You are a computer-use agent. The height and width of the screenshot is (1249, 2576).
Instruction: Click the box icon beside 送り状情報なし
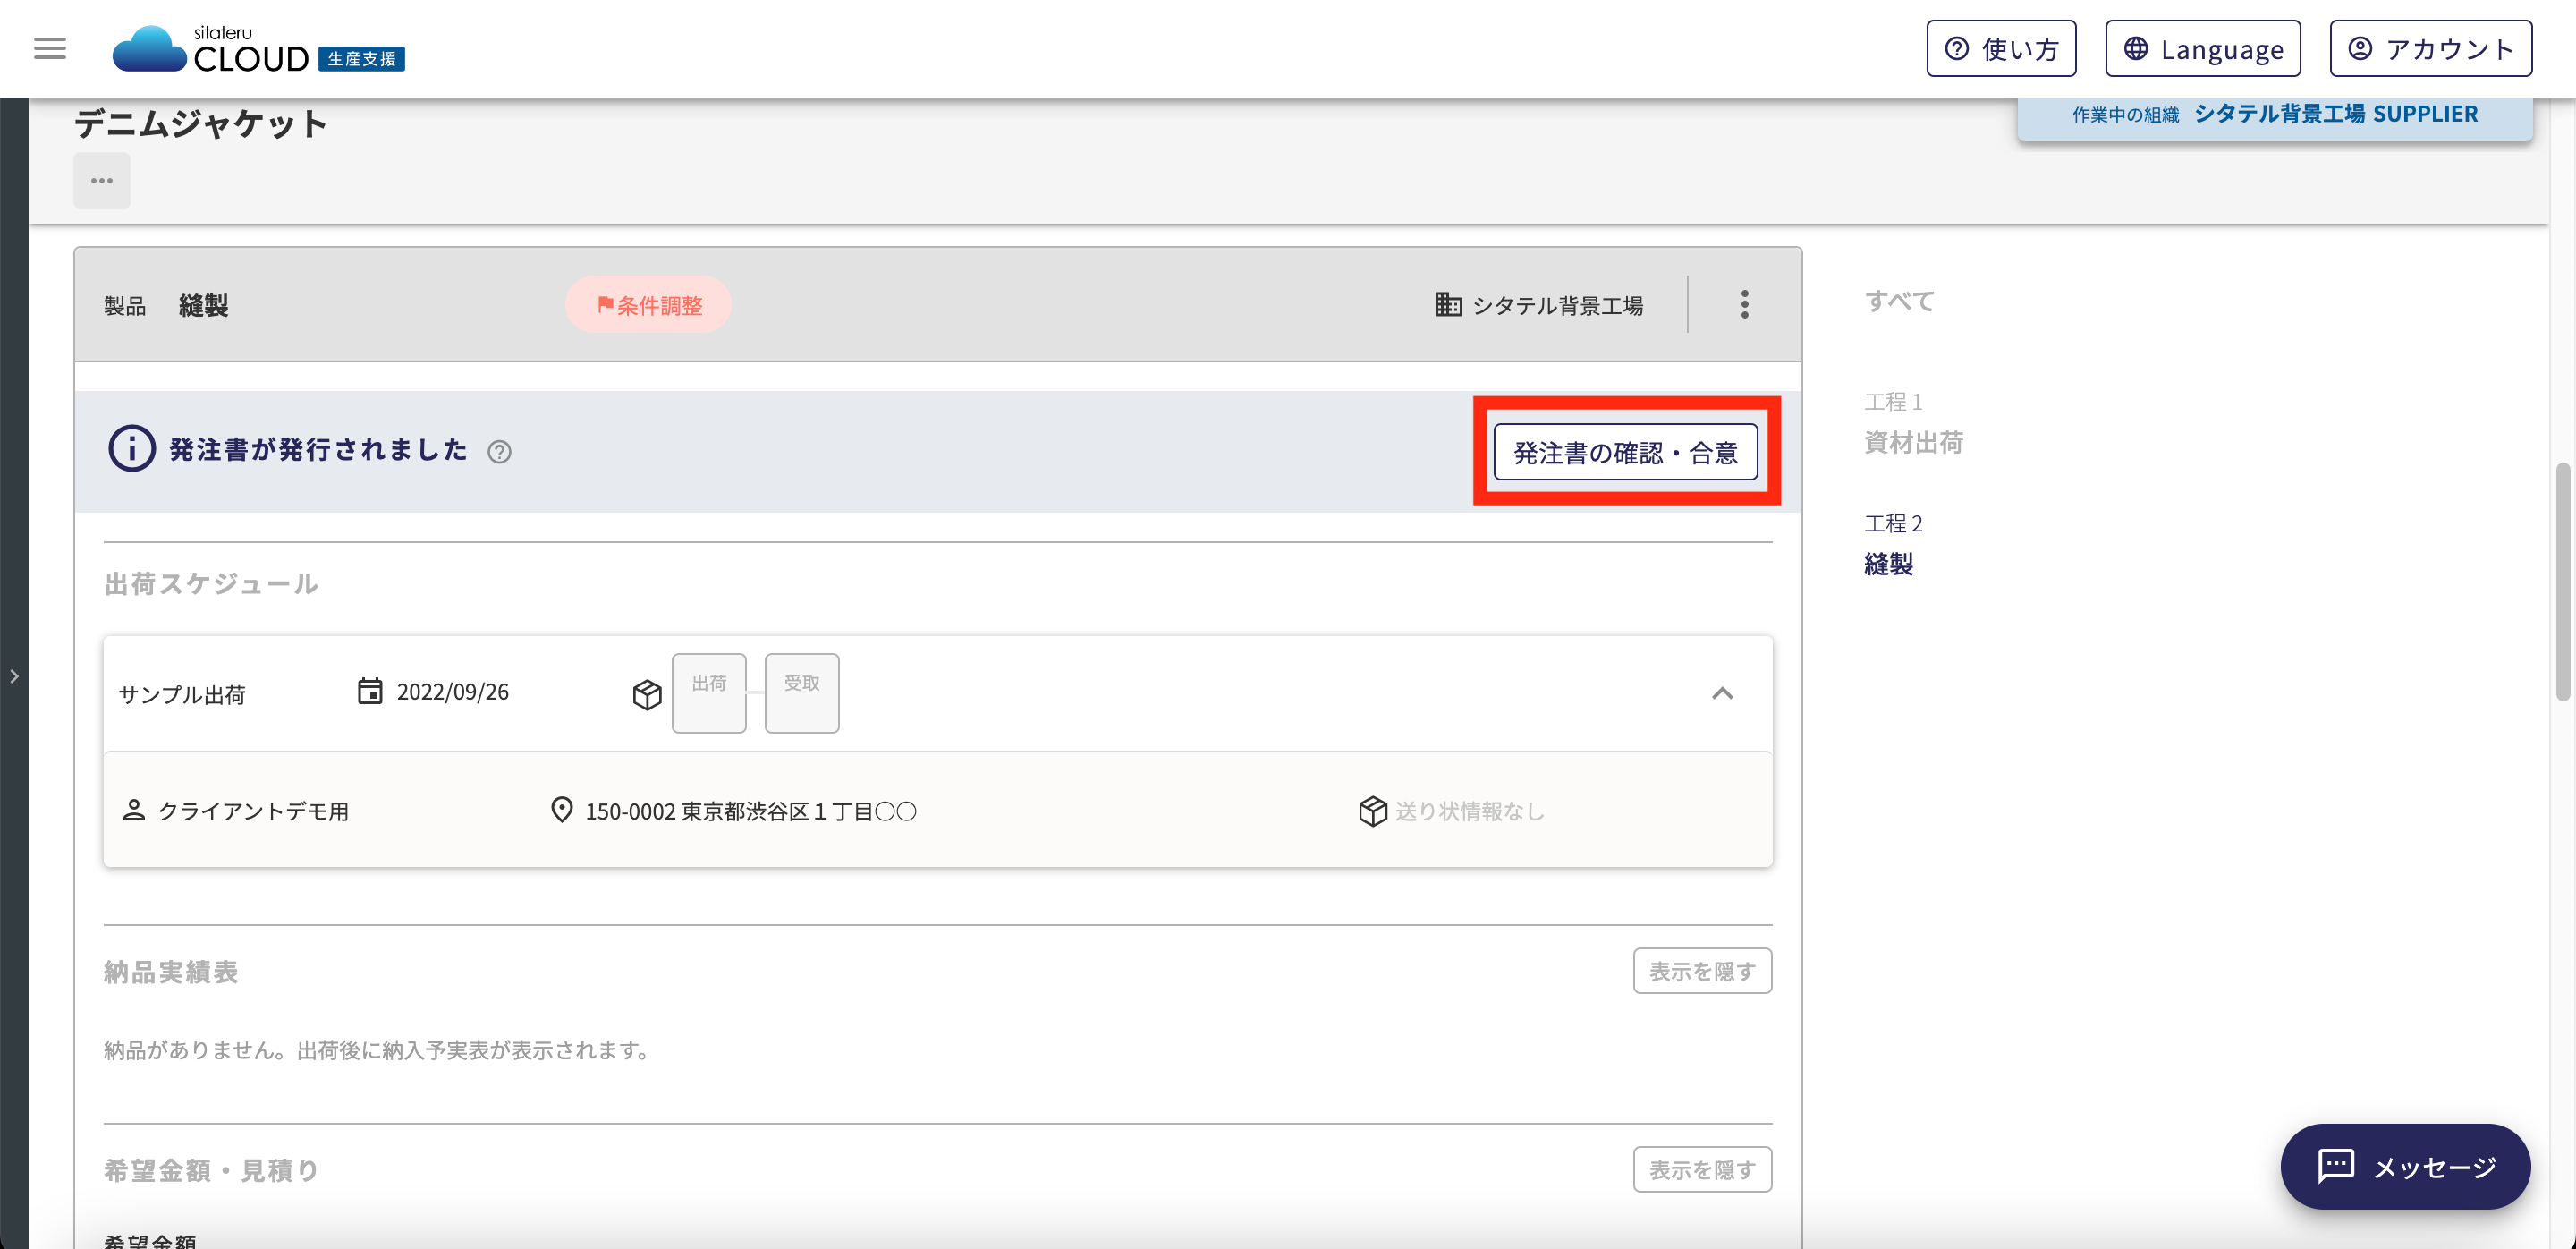click(x=1373, y=810)
